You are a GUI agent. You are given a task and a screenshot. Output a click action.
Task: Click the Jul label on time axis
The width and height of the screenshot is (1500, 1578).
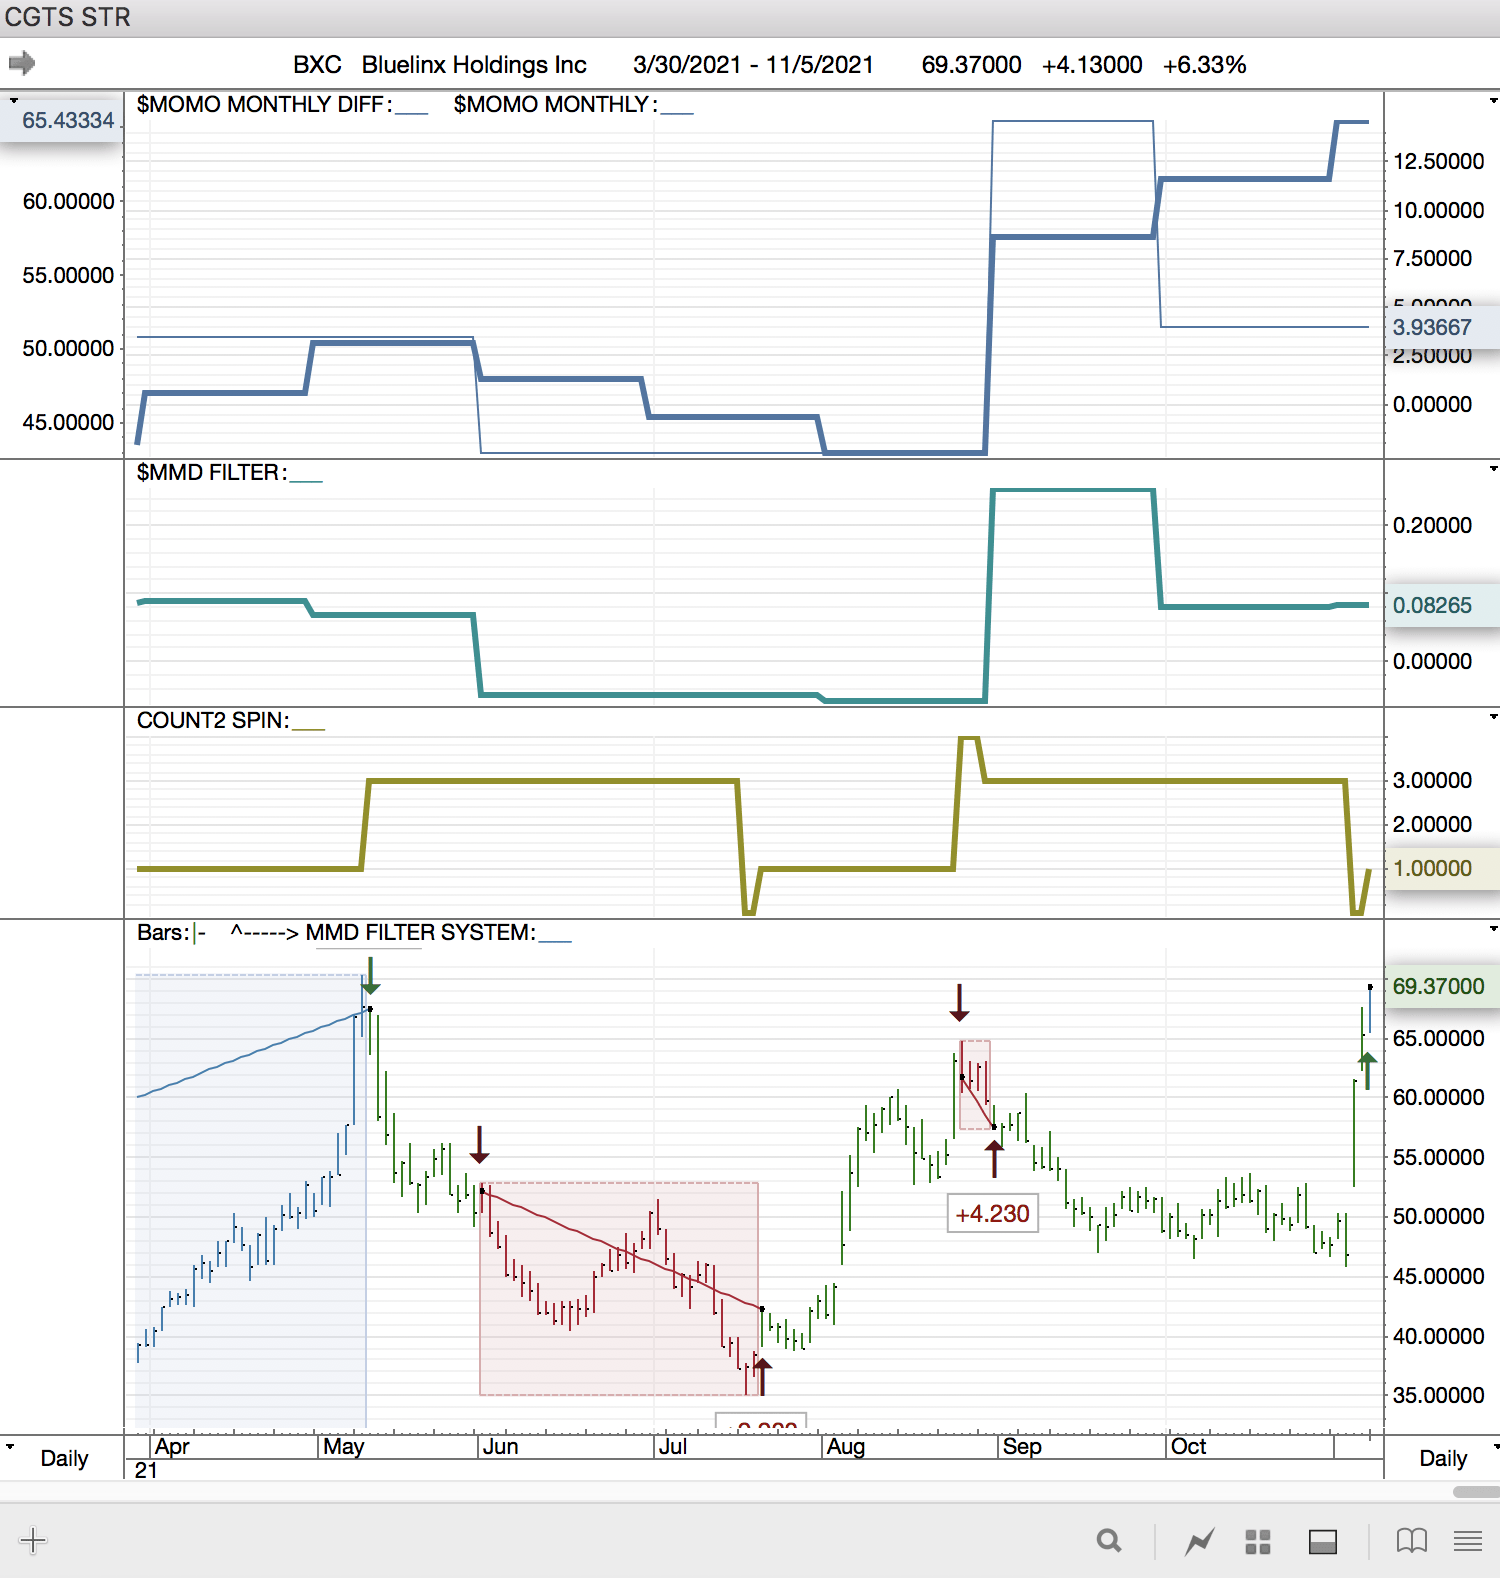[673, 1446]
